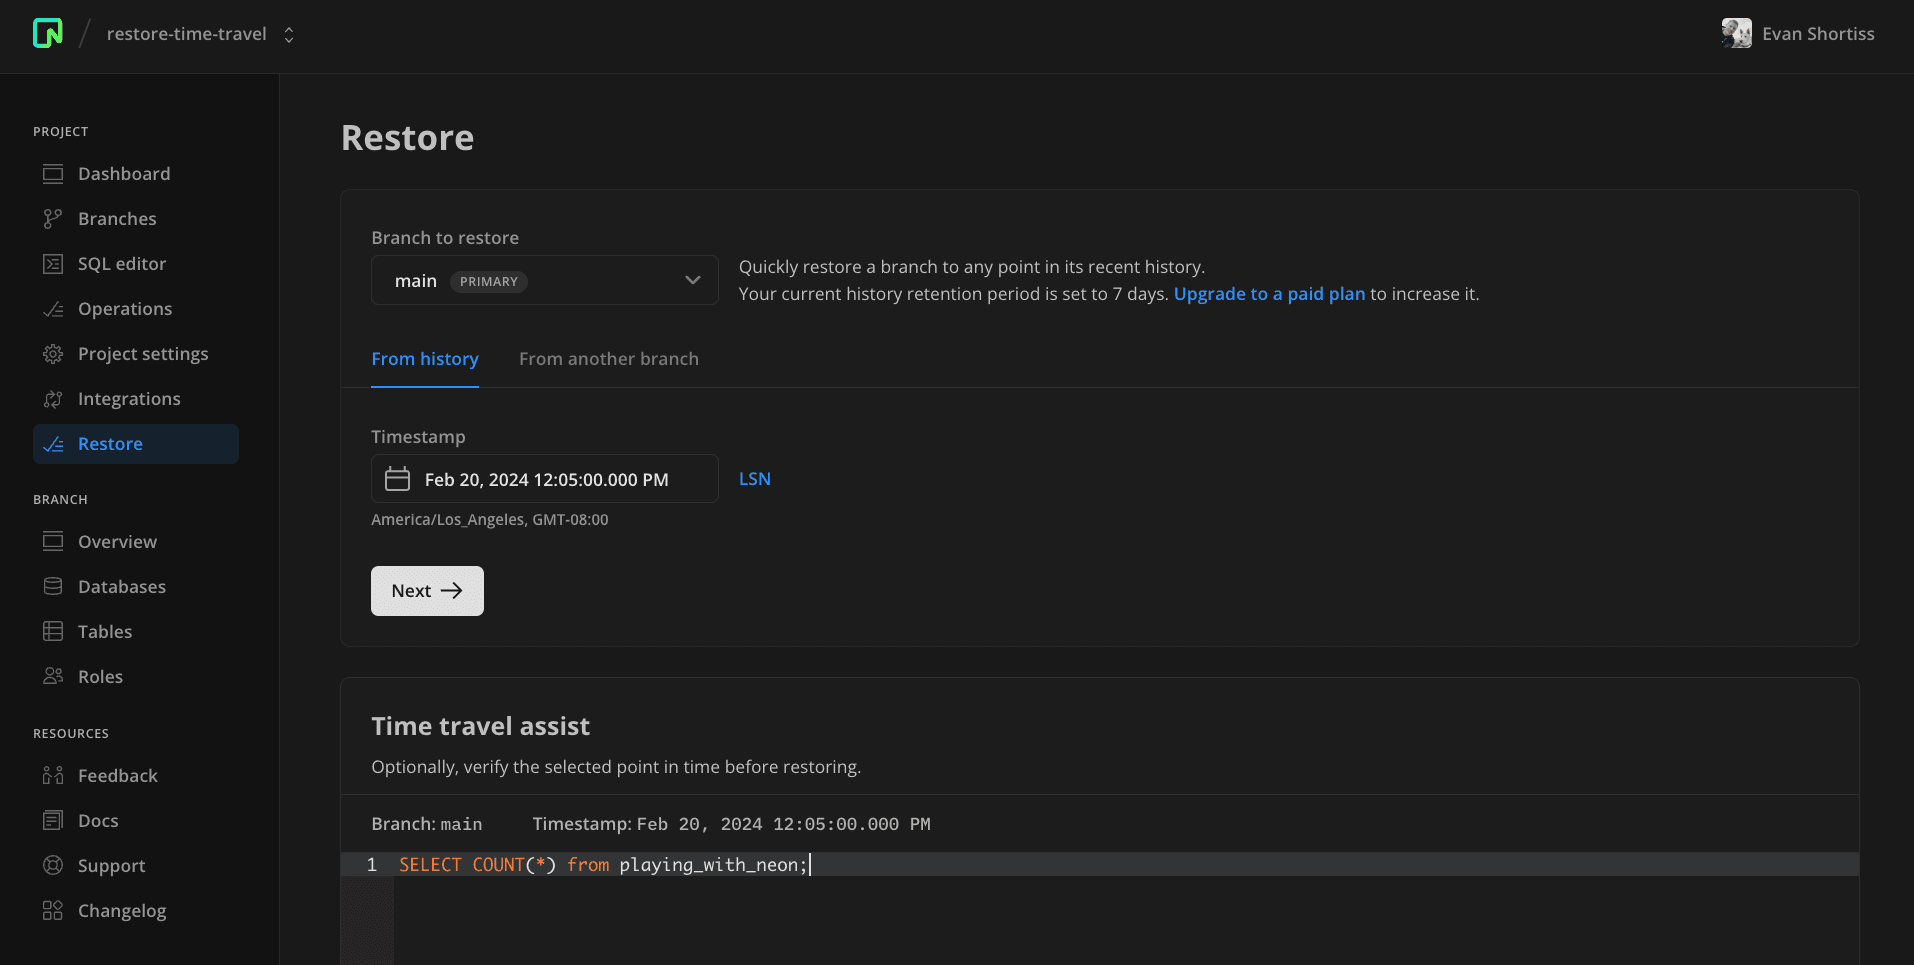Open Integrations via its puzzle icon
Screen dimensions: 1914x965
pyautogui.click(x=53, y=399)
